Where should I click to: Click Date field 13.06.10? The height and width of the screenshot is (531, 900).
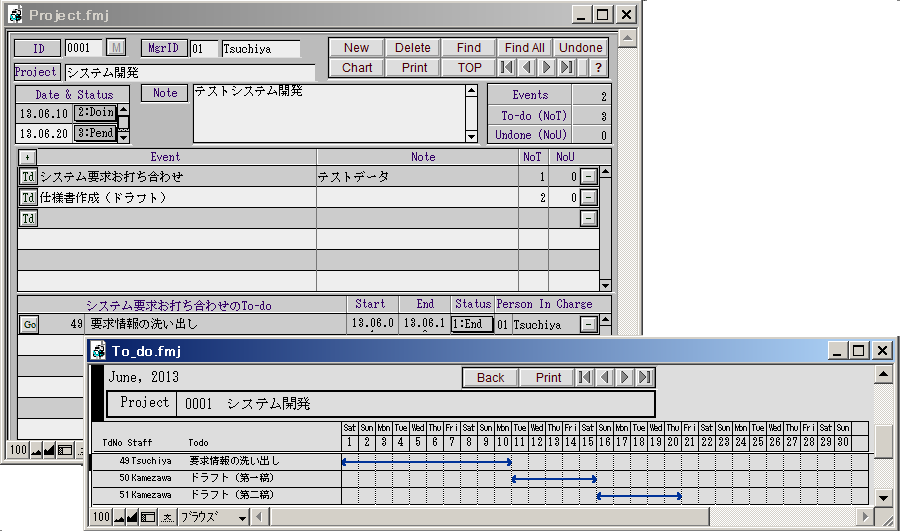44,113
